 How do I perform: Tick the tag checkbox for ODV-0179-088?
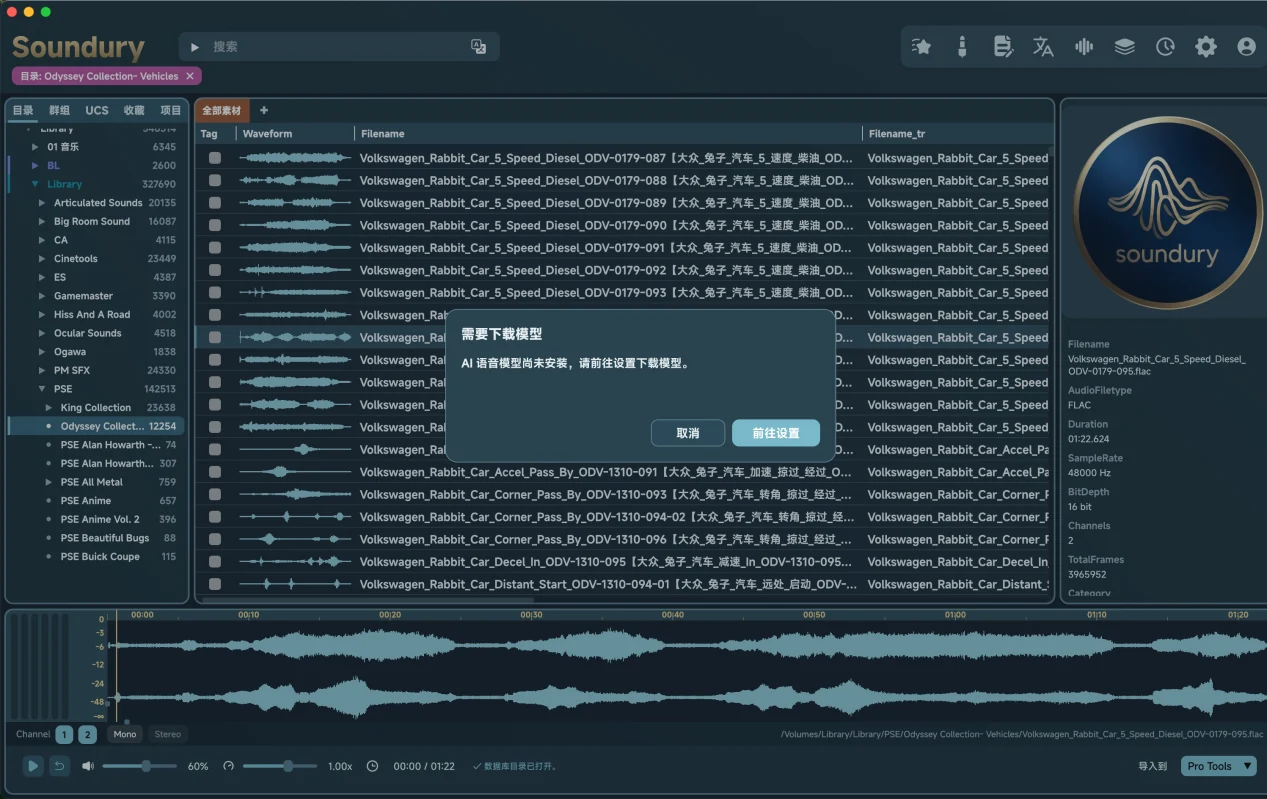tap(214, 180)
